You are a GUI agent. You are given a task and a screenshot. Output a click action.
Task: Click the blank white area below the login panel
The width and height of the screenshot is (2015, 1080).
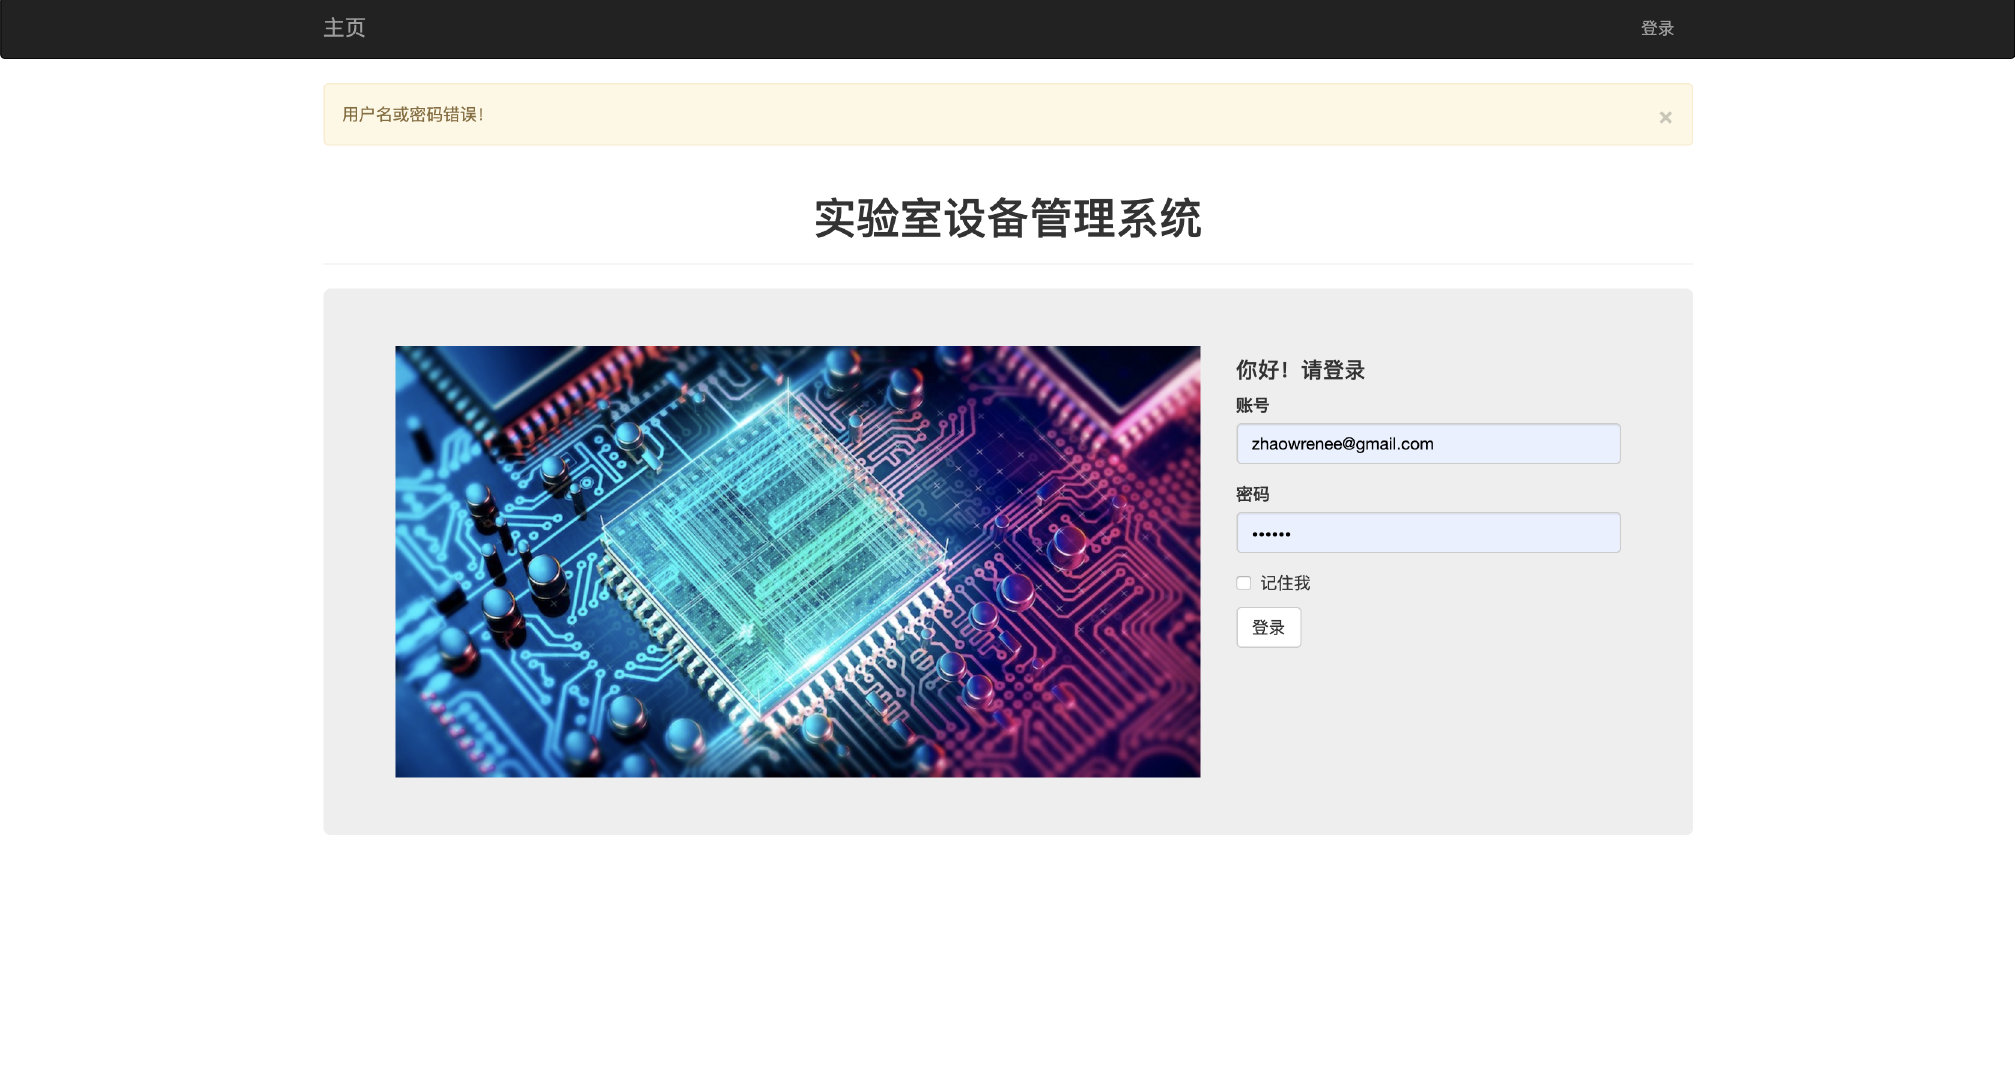[x=1007, y=950]
